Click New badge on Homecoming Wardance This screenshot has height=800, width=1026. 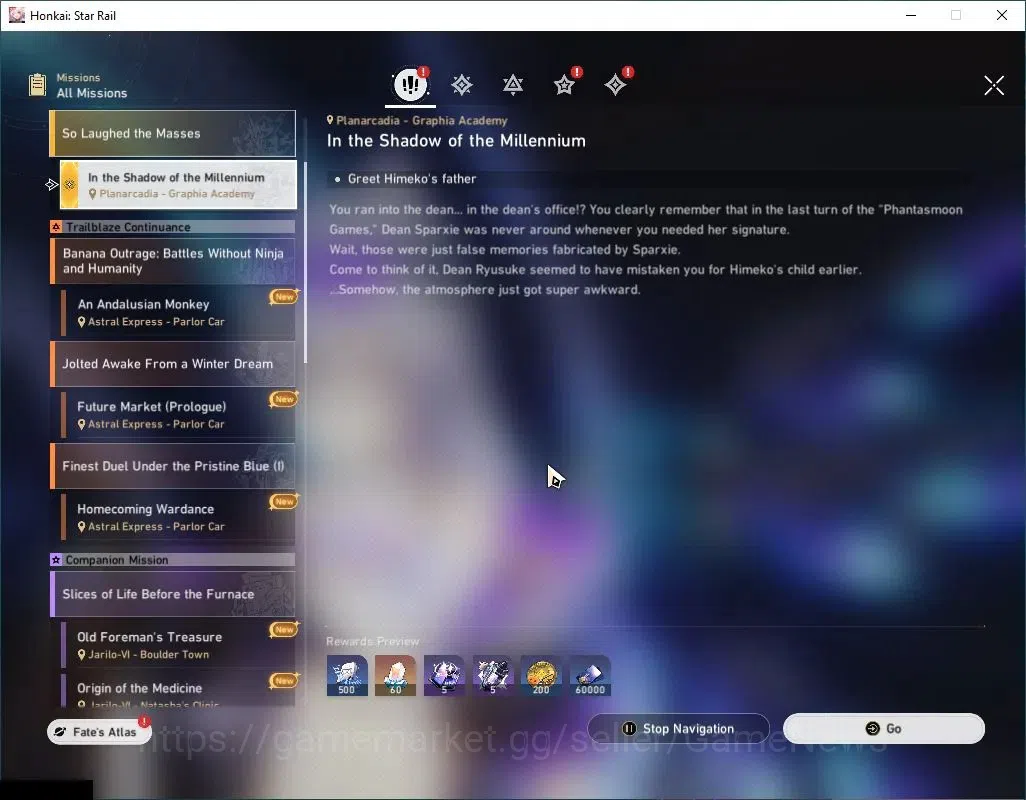click(x=284, y=502)
